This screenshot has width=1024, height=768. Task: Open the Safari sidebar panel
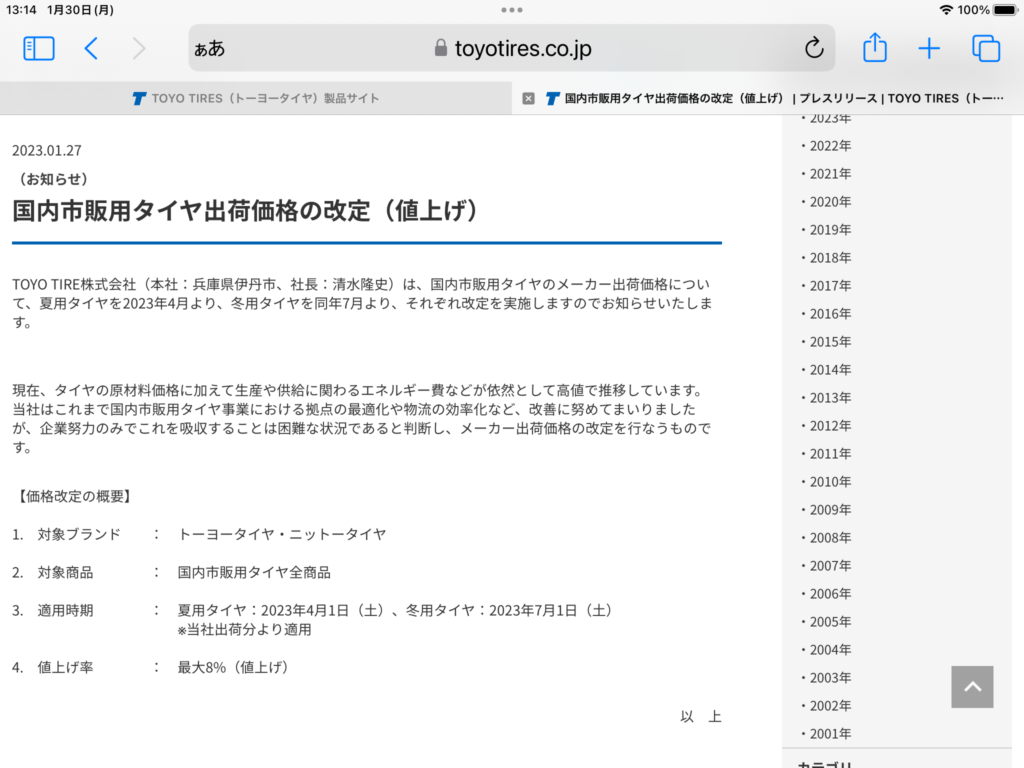39,48
